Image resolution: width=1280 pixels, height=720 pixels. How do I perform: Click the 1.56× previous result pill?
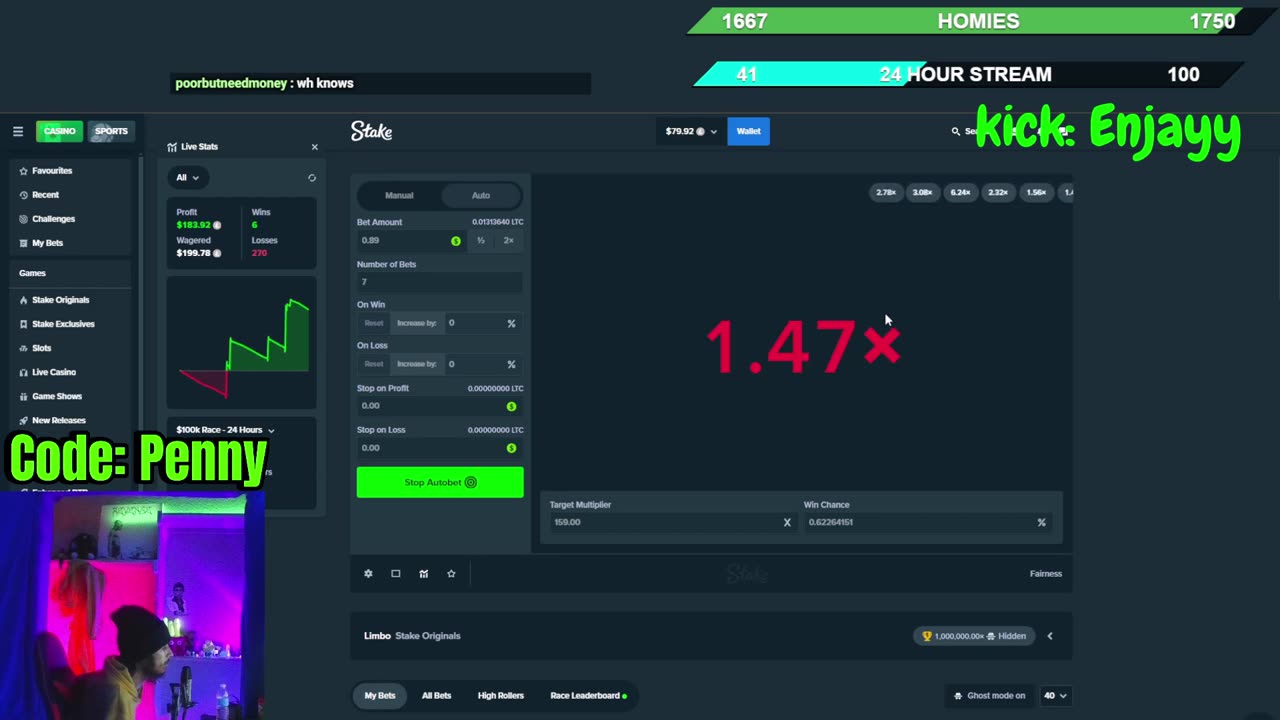coord(1037,192)
